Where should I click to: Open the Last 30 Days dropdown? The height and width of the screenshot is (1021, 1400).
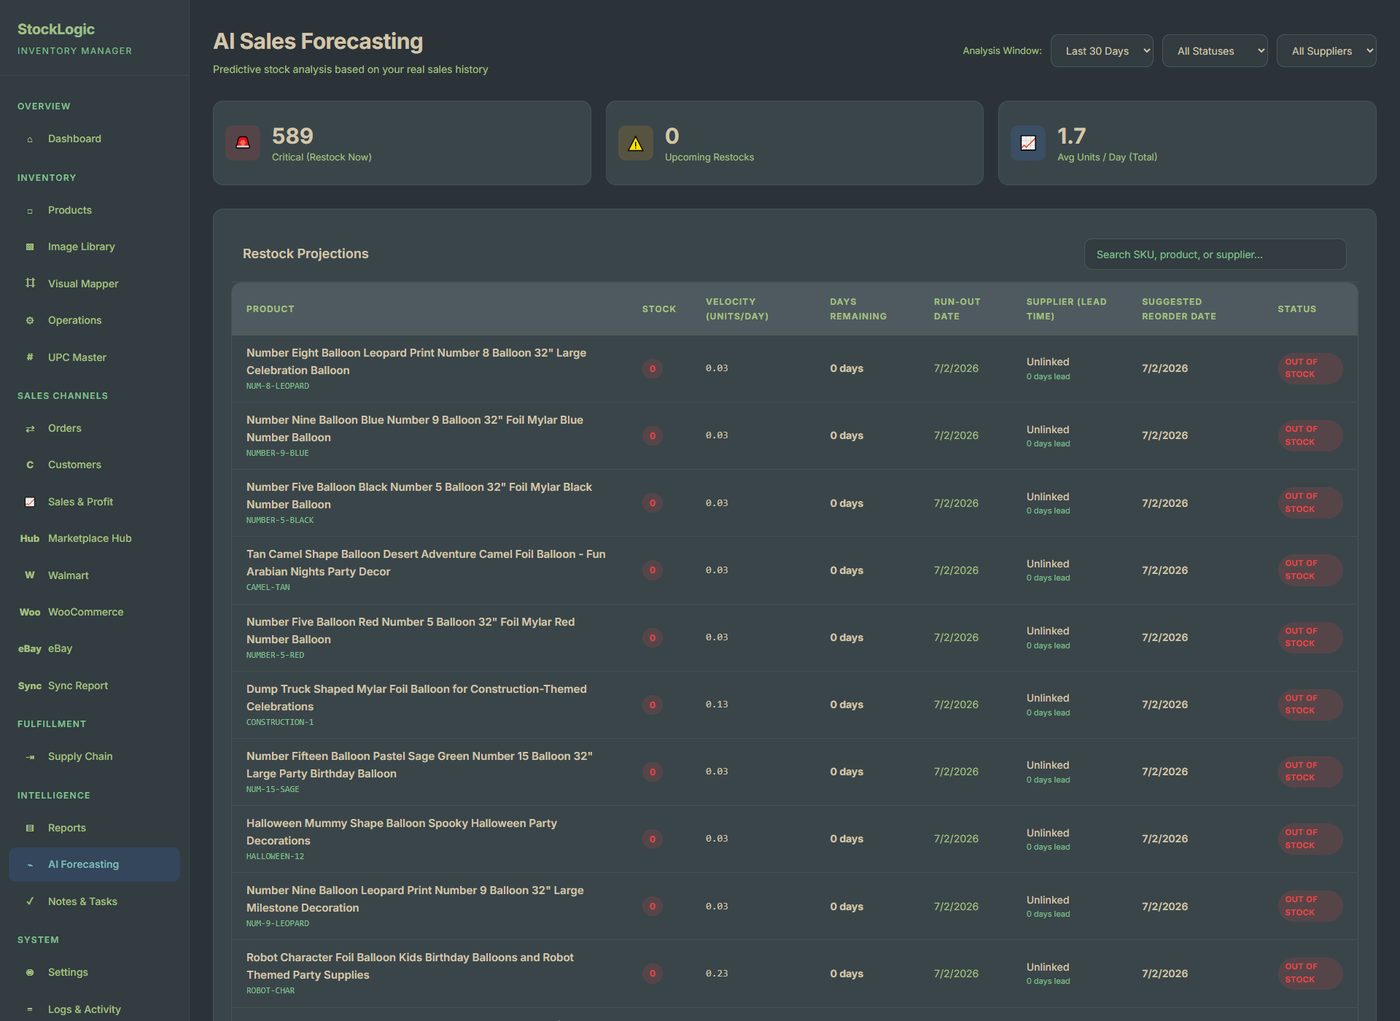point(1102,51)
